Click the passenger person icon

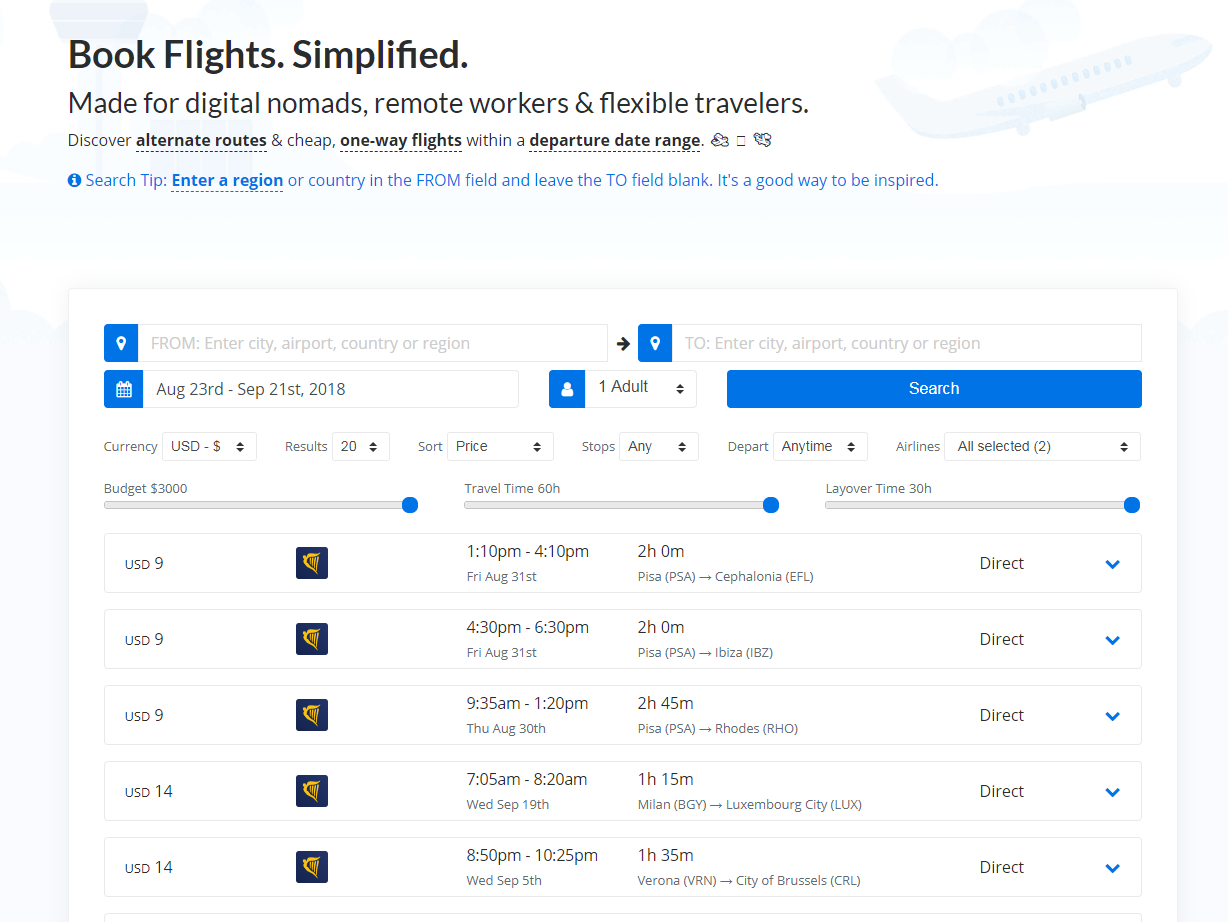567,389
